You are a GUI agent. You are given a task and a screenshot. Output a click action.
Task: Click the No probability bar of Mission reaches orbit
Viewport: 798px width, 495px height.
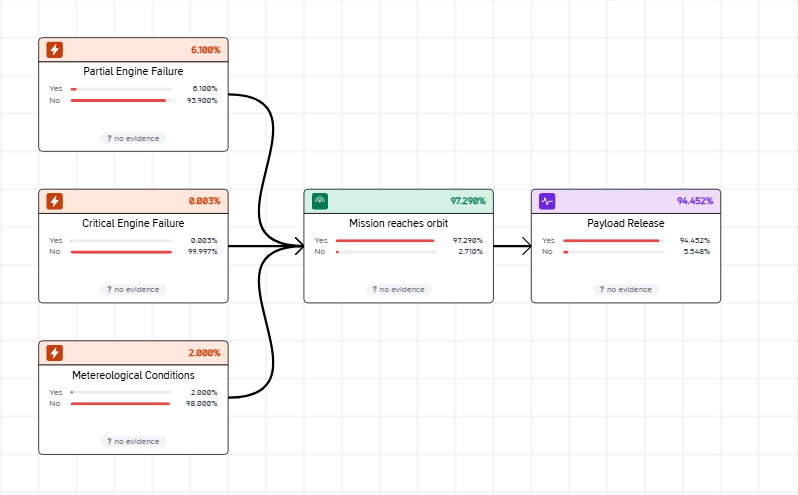pos(386,252)
